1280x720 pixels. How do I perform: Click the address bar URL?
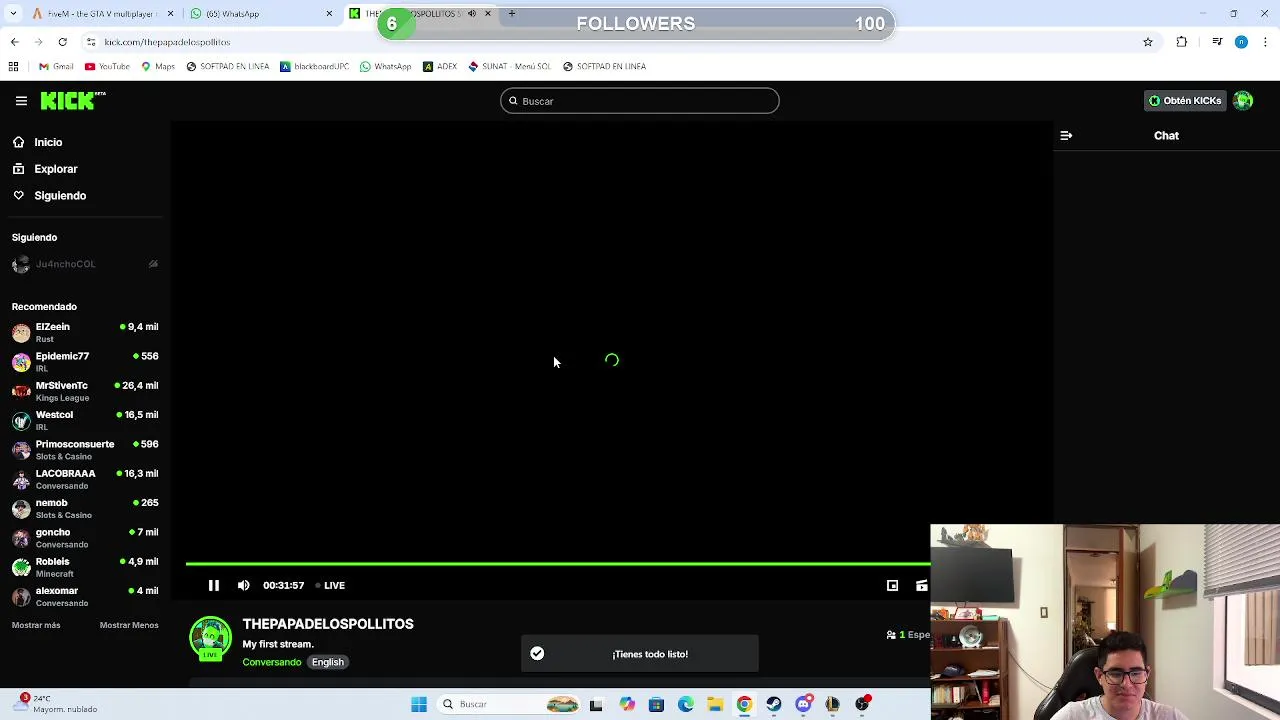(167, 42)
